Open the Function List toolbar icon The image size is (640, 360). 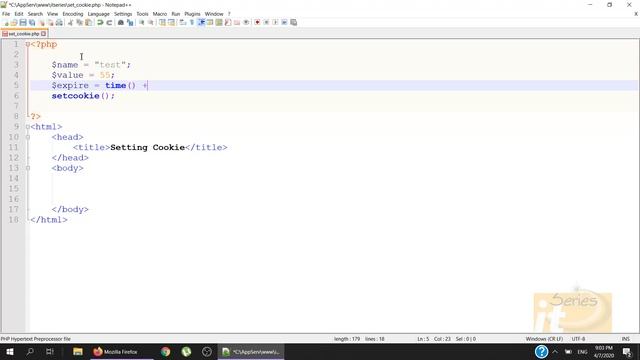[228, 22]
